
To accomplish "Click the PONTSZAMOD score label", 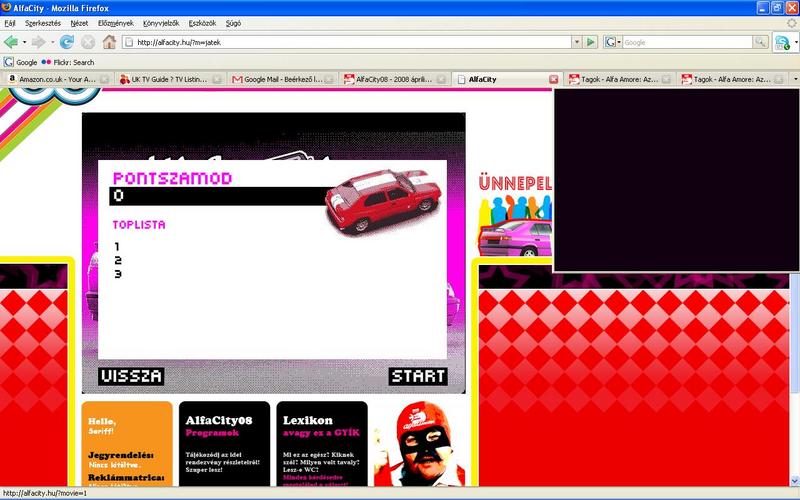I will click(x=172, y=178).
